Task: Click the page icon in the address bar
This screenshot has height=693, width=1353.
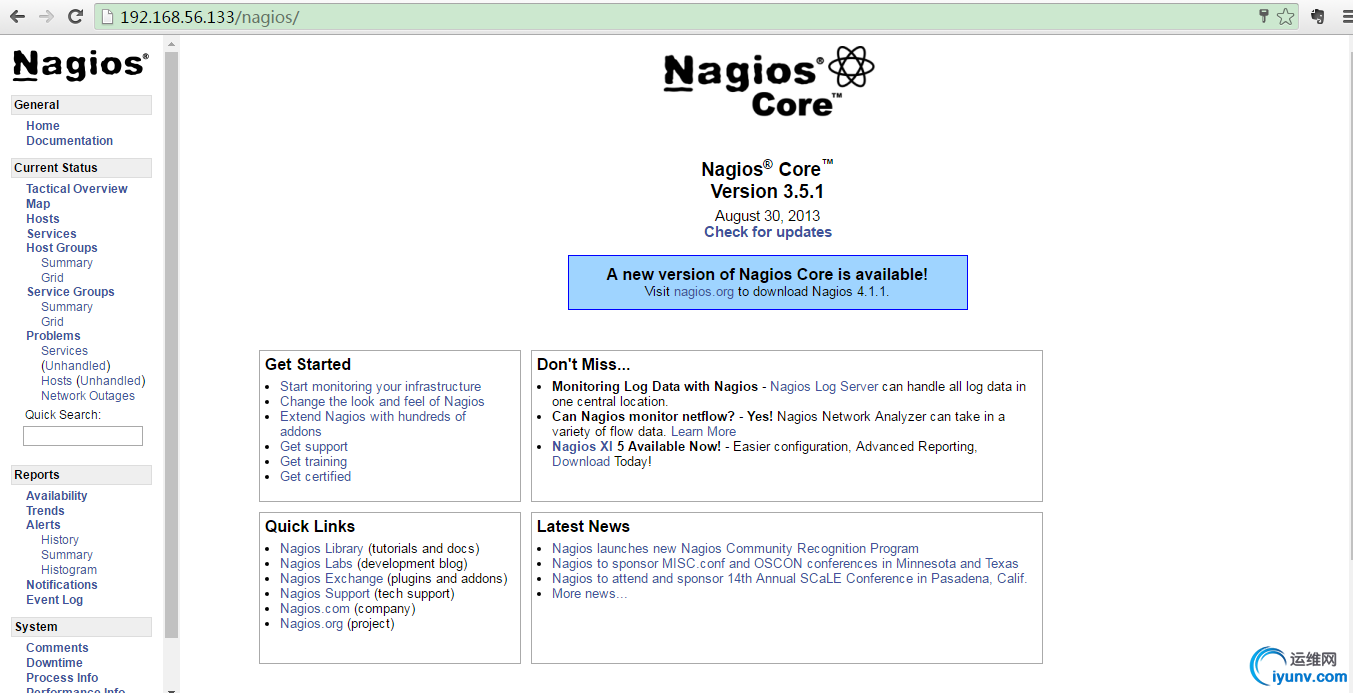Action: pos(107,17)
